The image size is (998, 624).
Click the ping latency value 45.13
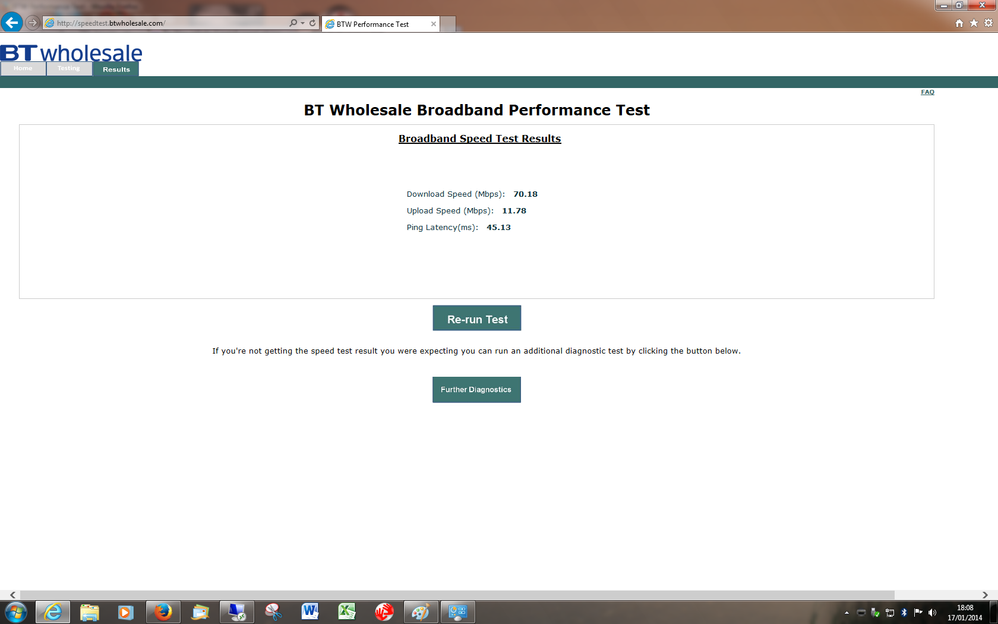(498, 227)
